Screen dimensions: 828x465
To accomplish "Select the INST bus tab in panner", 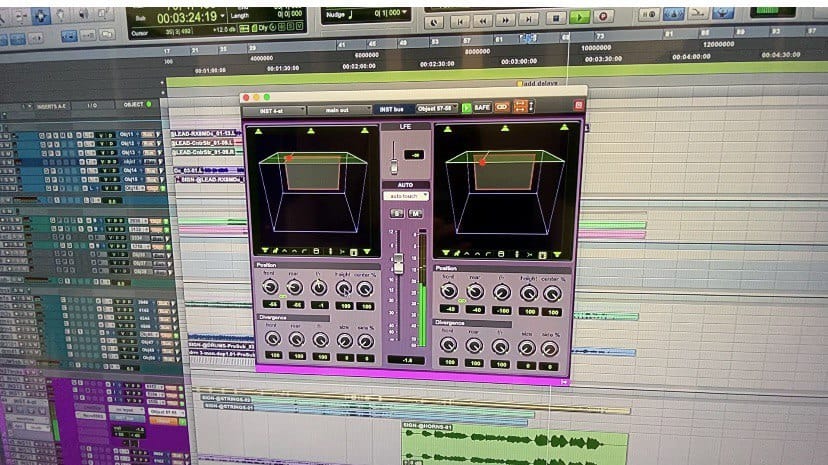I will click(x=391, y=108).
